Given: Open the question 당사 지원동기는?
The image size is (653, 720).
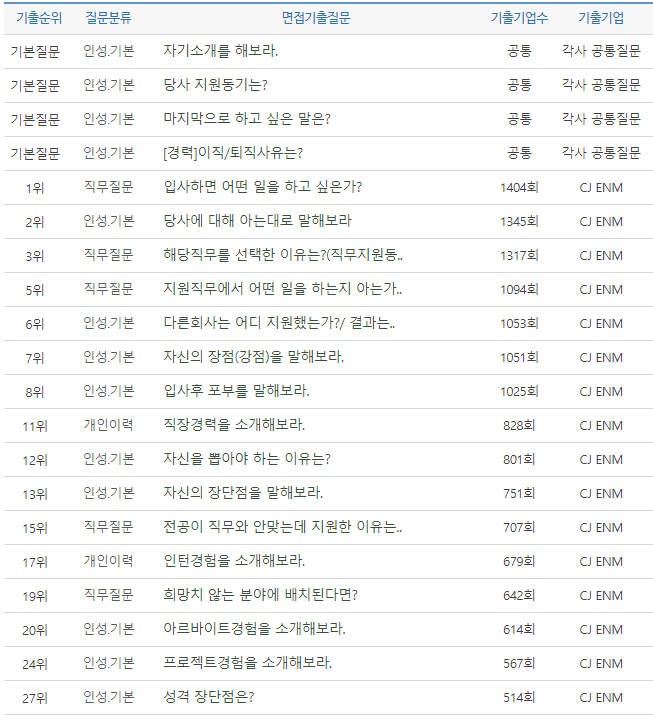Looking at the screenshot, I should pos(215,85).
